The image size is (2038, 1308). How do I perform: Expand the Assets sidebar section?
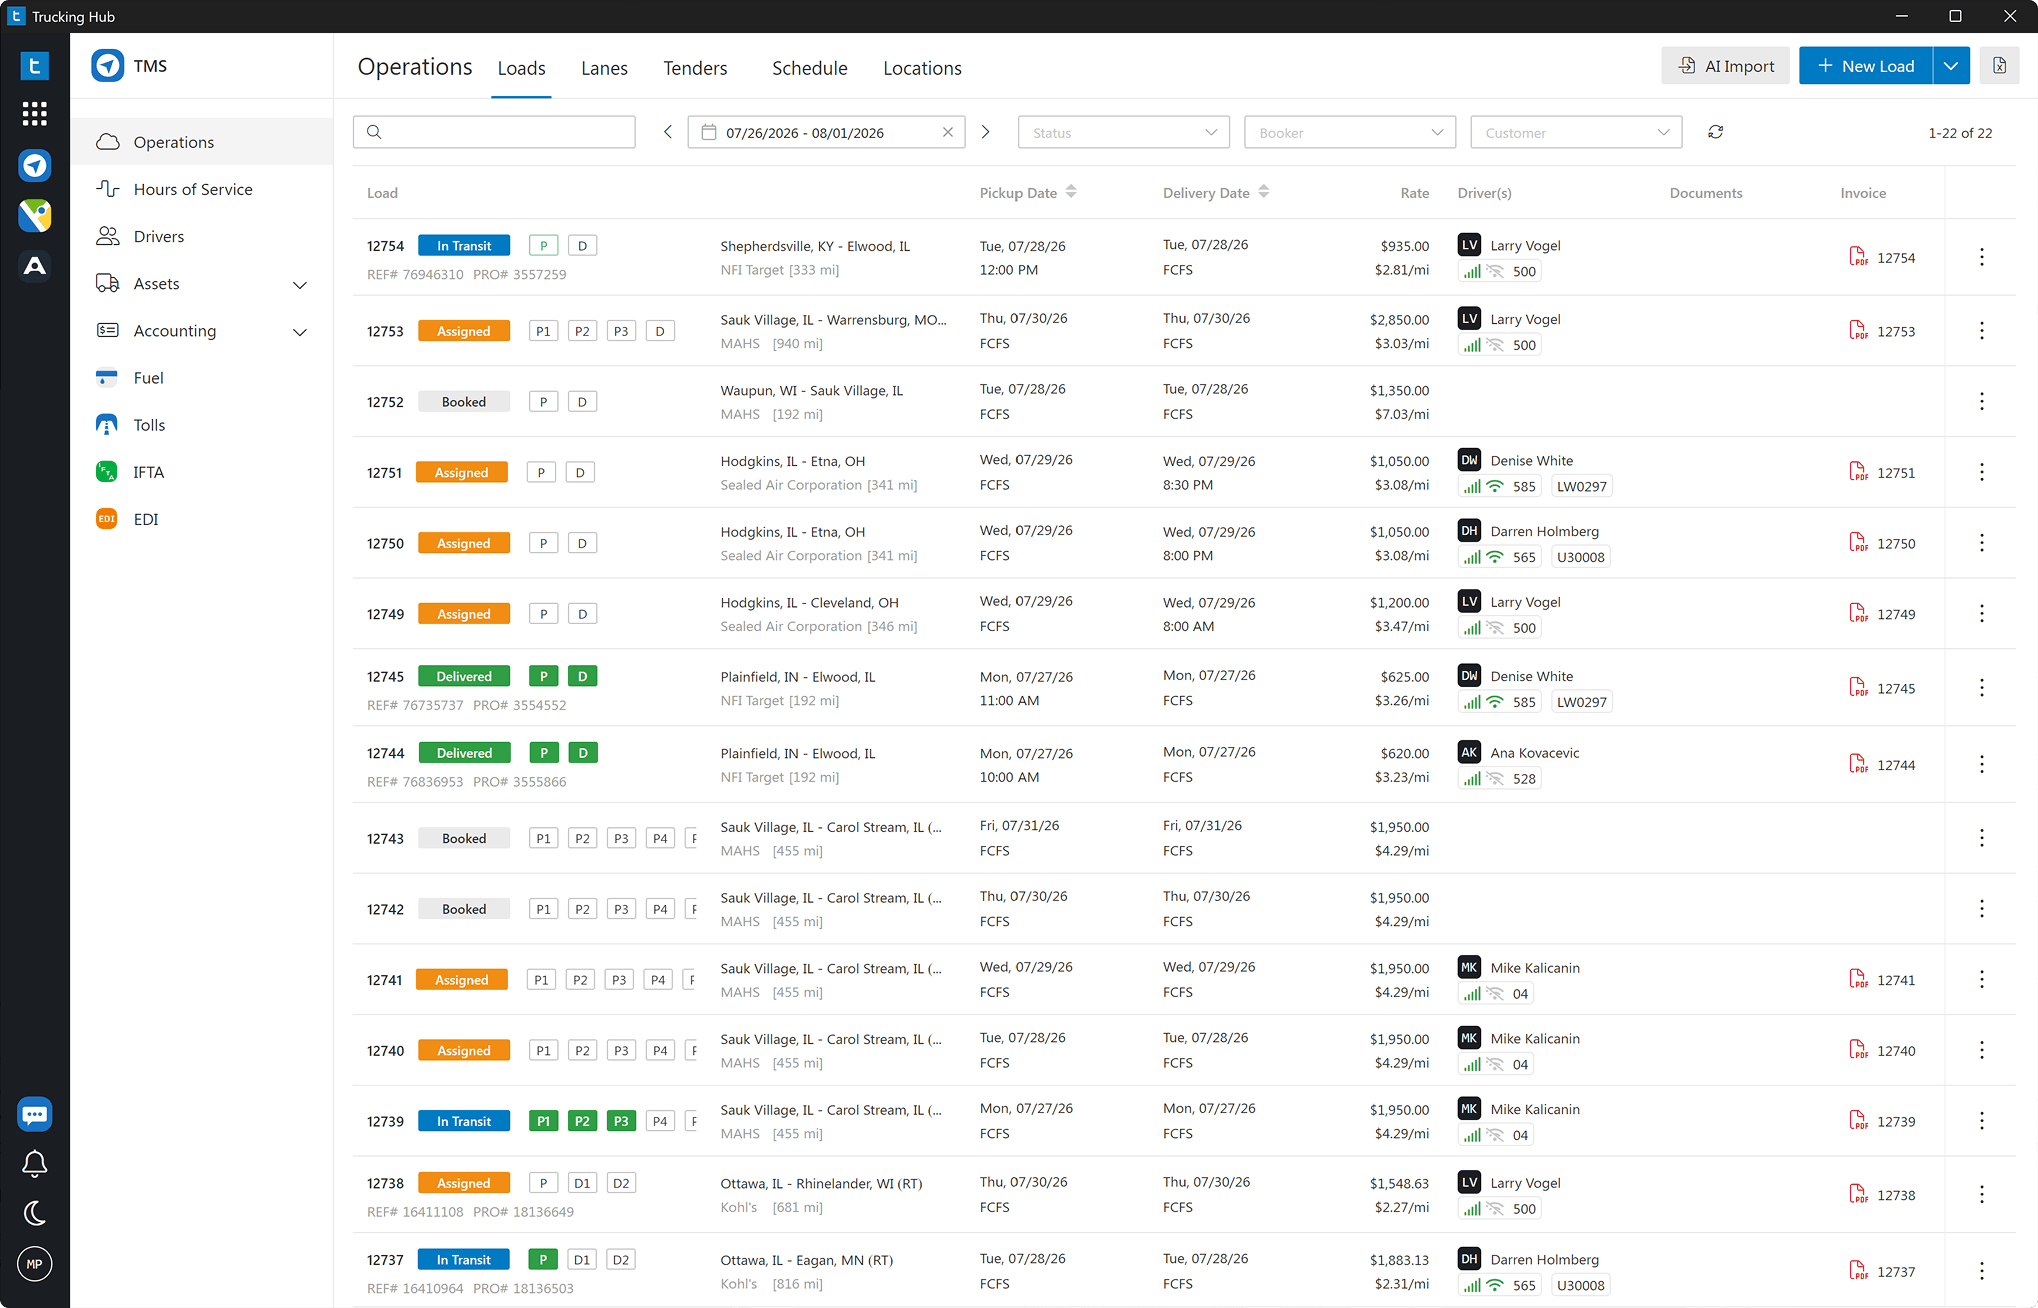300,285
